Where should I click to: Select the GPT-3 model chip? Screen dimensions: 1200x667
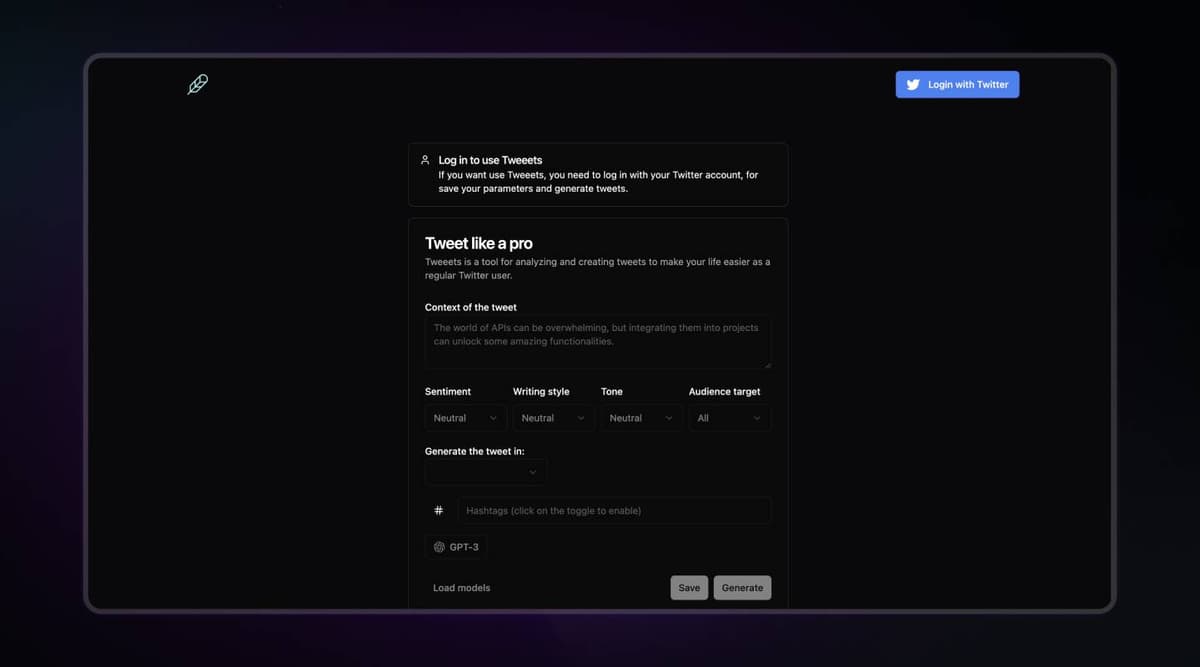pos(456,546)
